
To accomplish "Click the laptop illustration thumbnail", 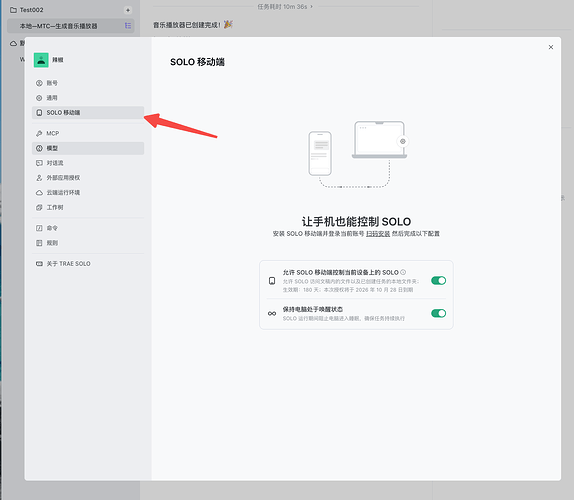I will click(x=379, y=140).
